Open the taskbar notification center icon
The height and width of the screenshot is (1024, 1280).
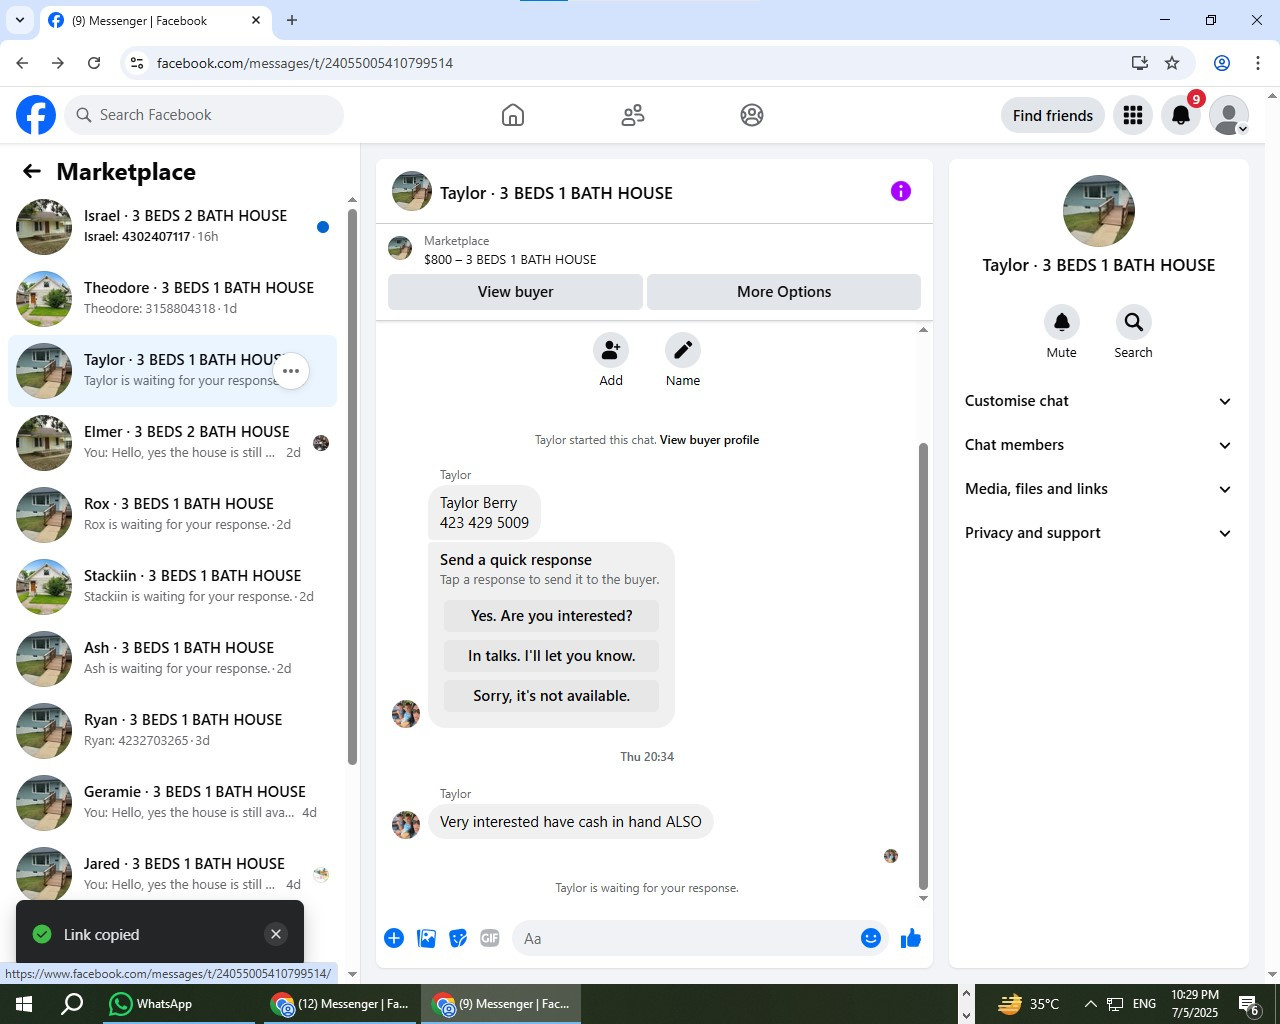[x=1248, y=1004]
